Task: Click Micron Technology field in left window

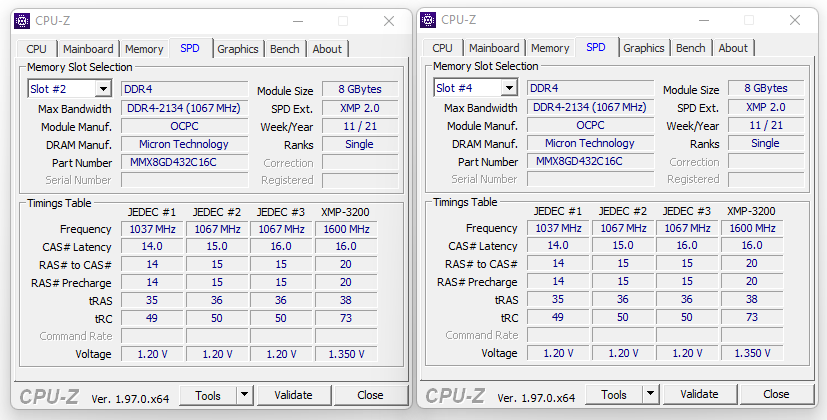Action: 185,144
